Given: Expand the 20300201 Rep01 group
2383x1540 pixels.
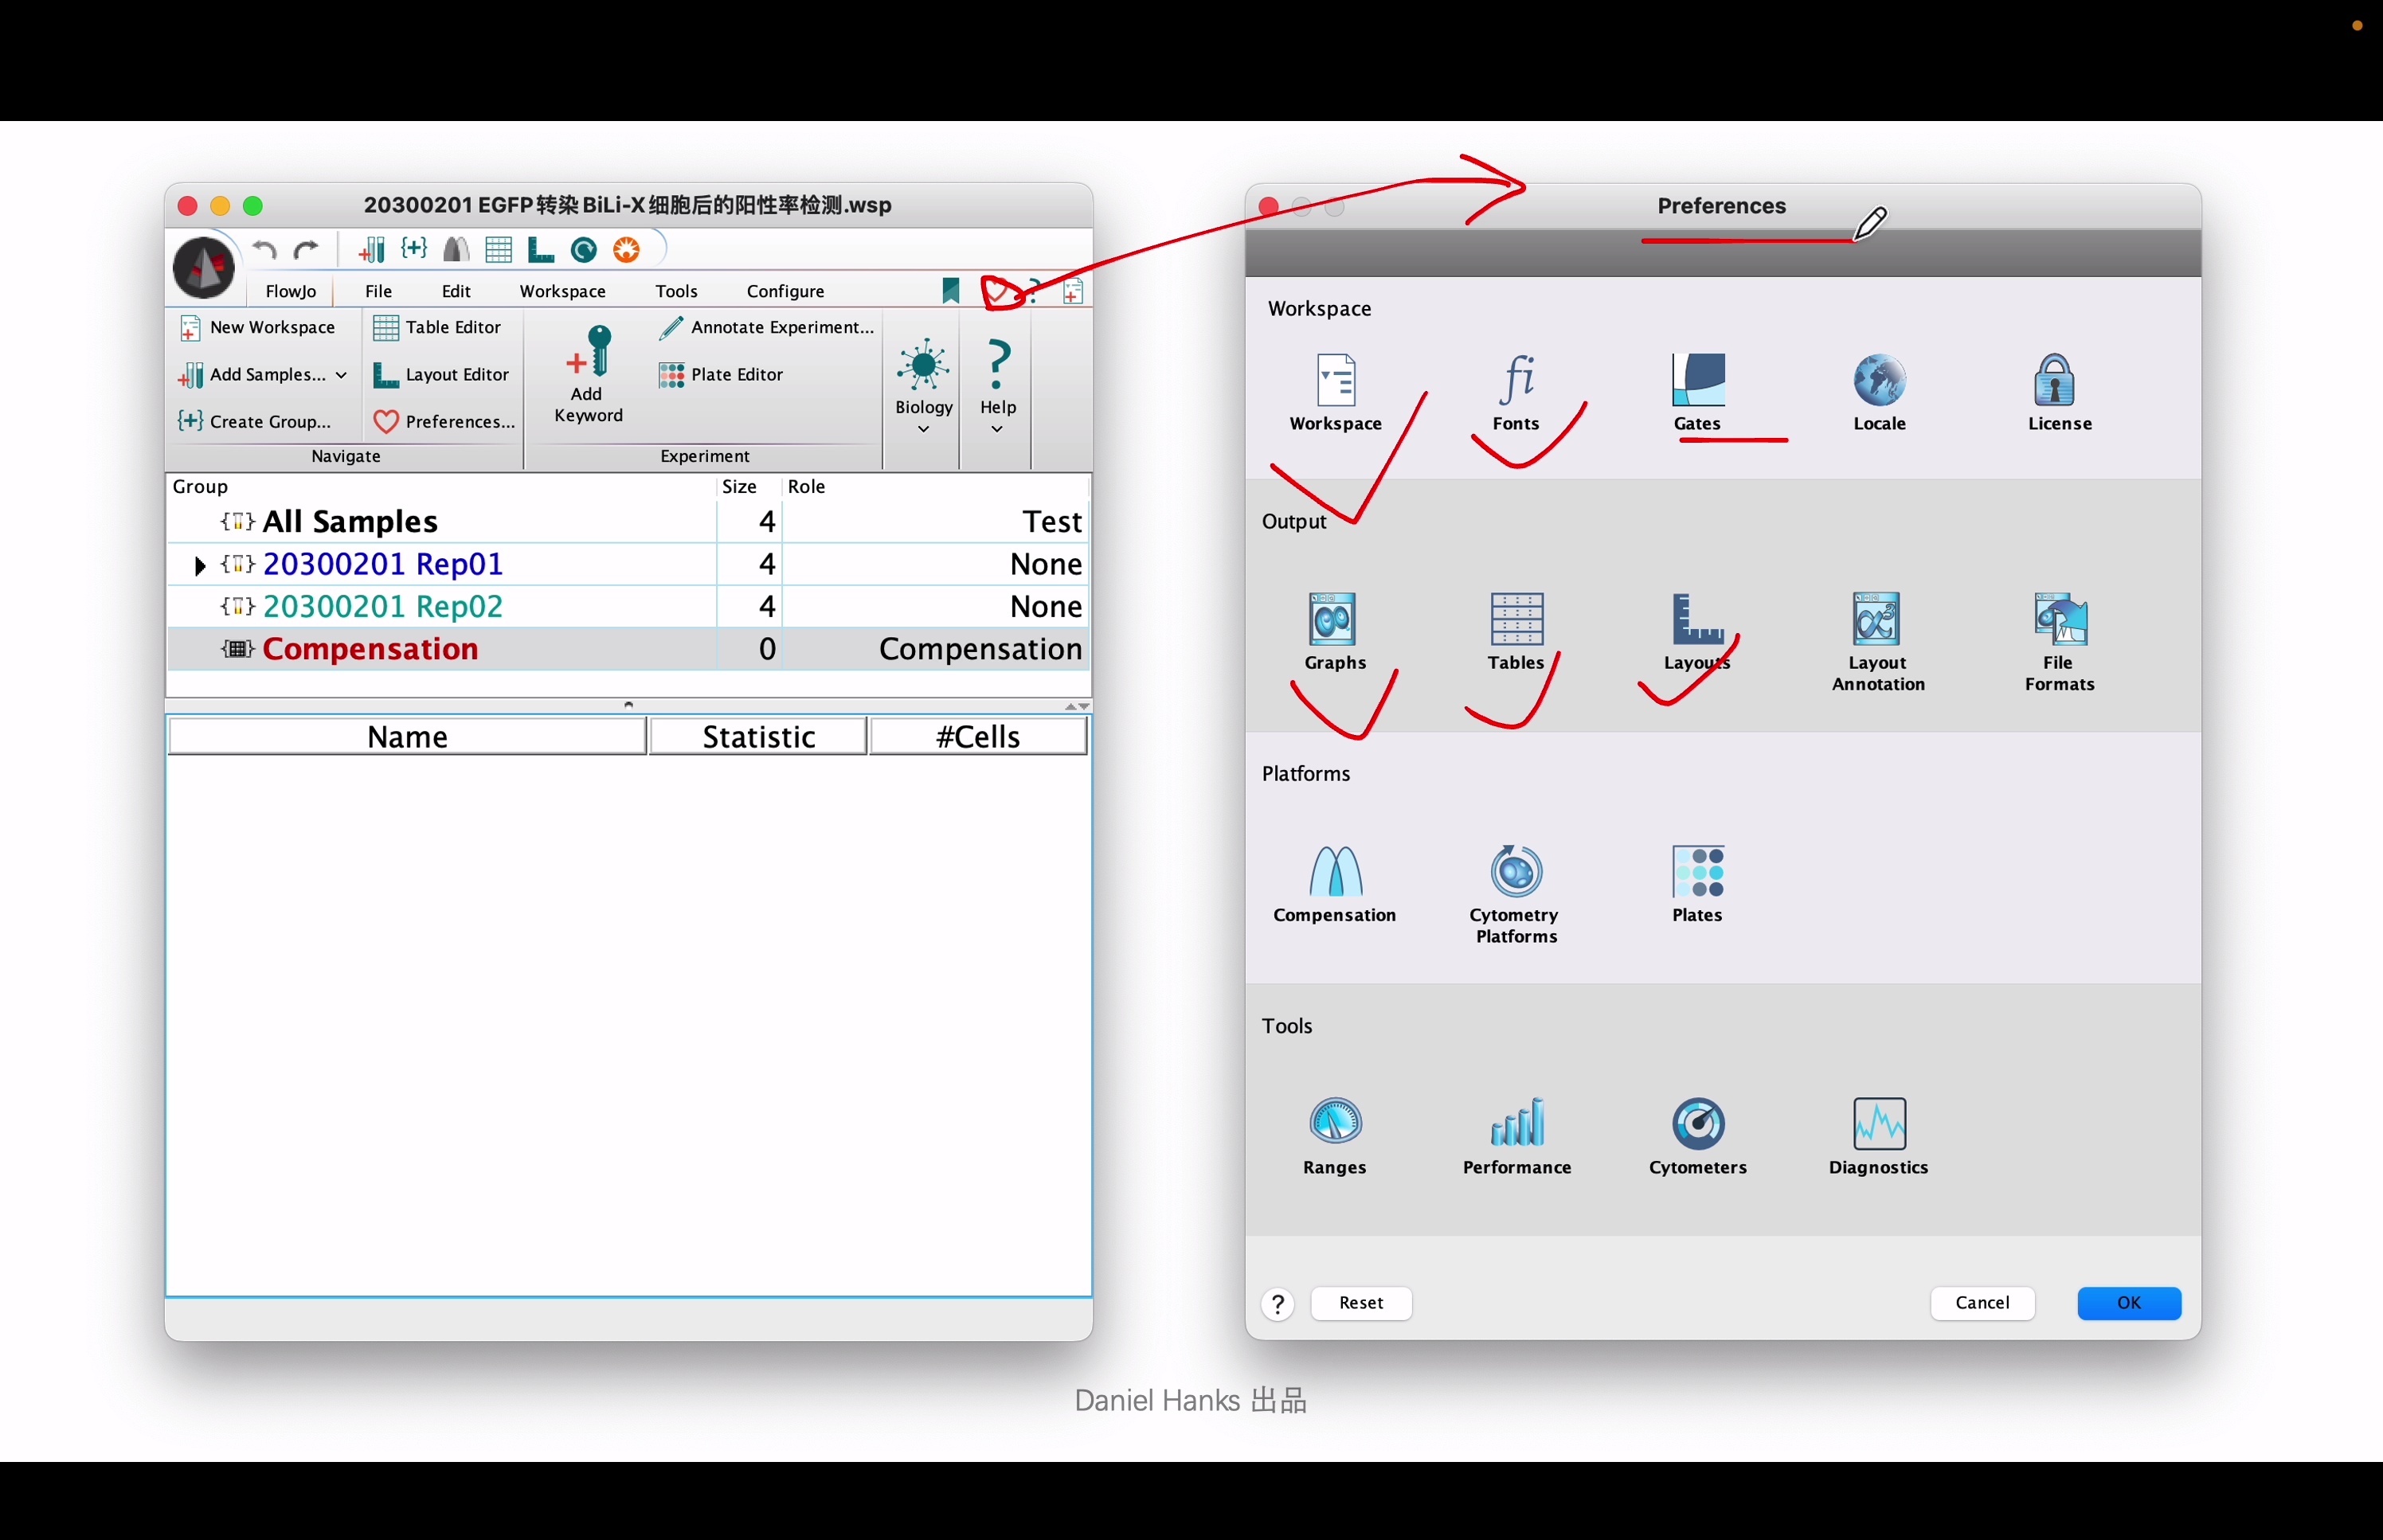Looking at the screenshot, I should pyautogui.click(x=200, y=566).
